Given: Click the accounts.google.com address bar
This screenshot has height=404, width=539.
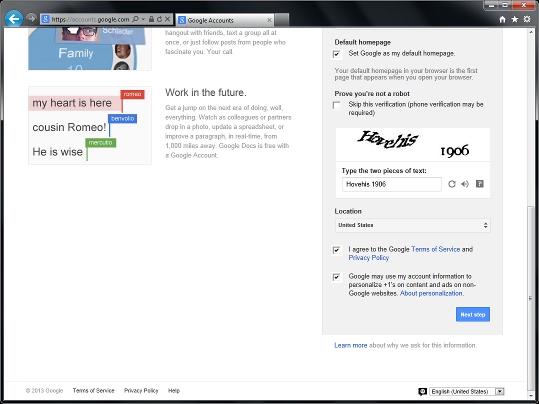Looking at the screenshot, I should (x=90, y=19).
